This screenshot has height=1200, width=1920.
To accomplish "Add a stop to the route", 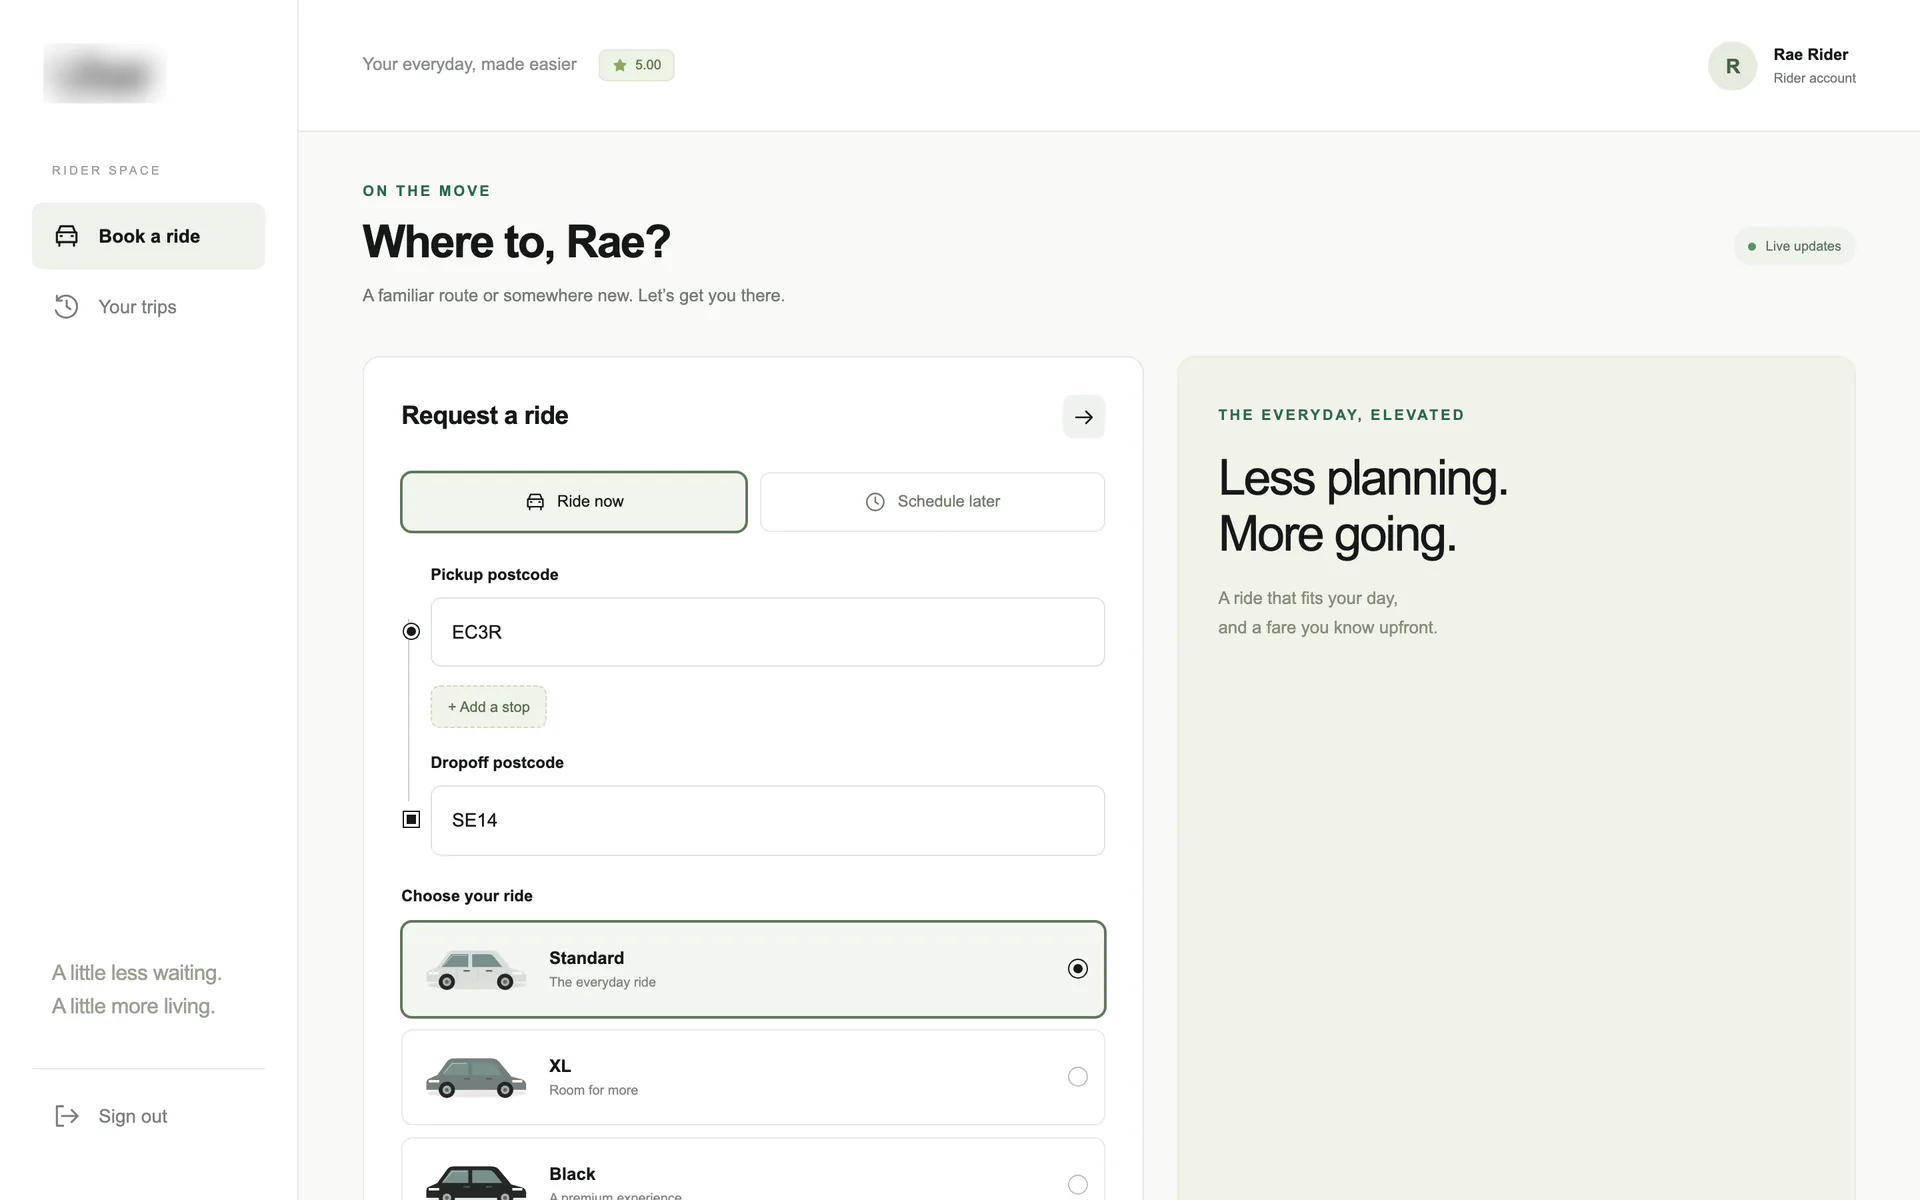I will [x=488, y=707].
